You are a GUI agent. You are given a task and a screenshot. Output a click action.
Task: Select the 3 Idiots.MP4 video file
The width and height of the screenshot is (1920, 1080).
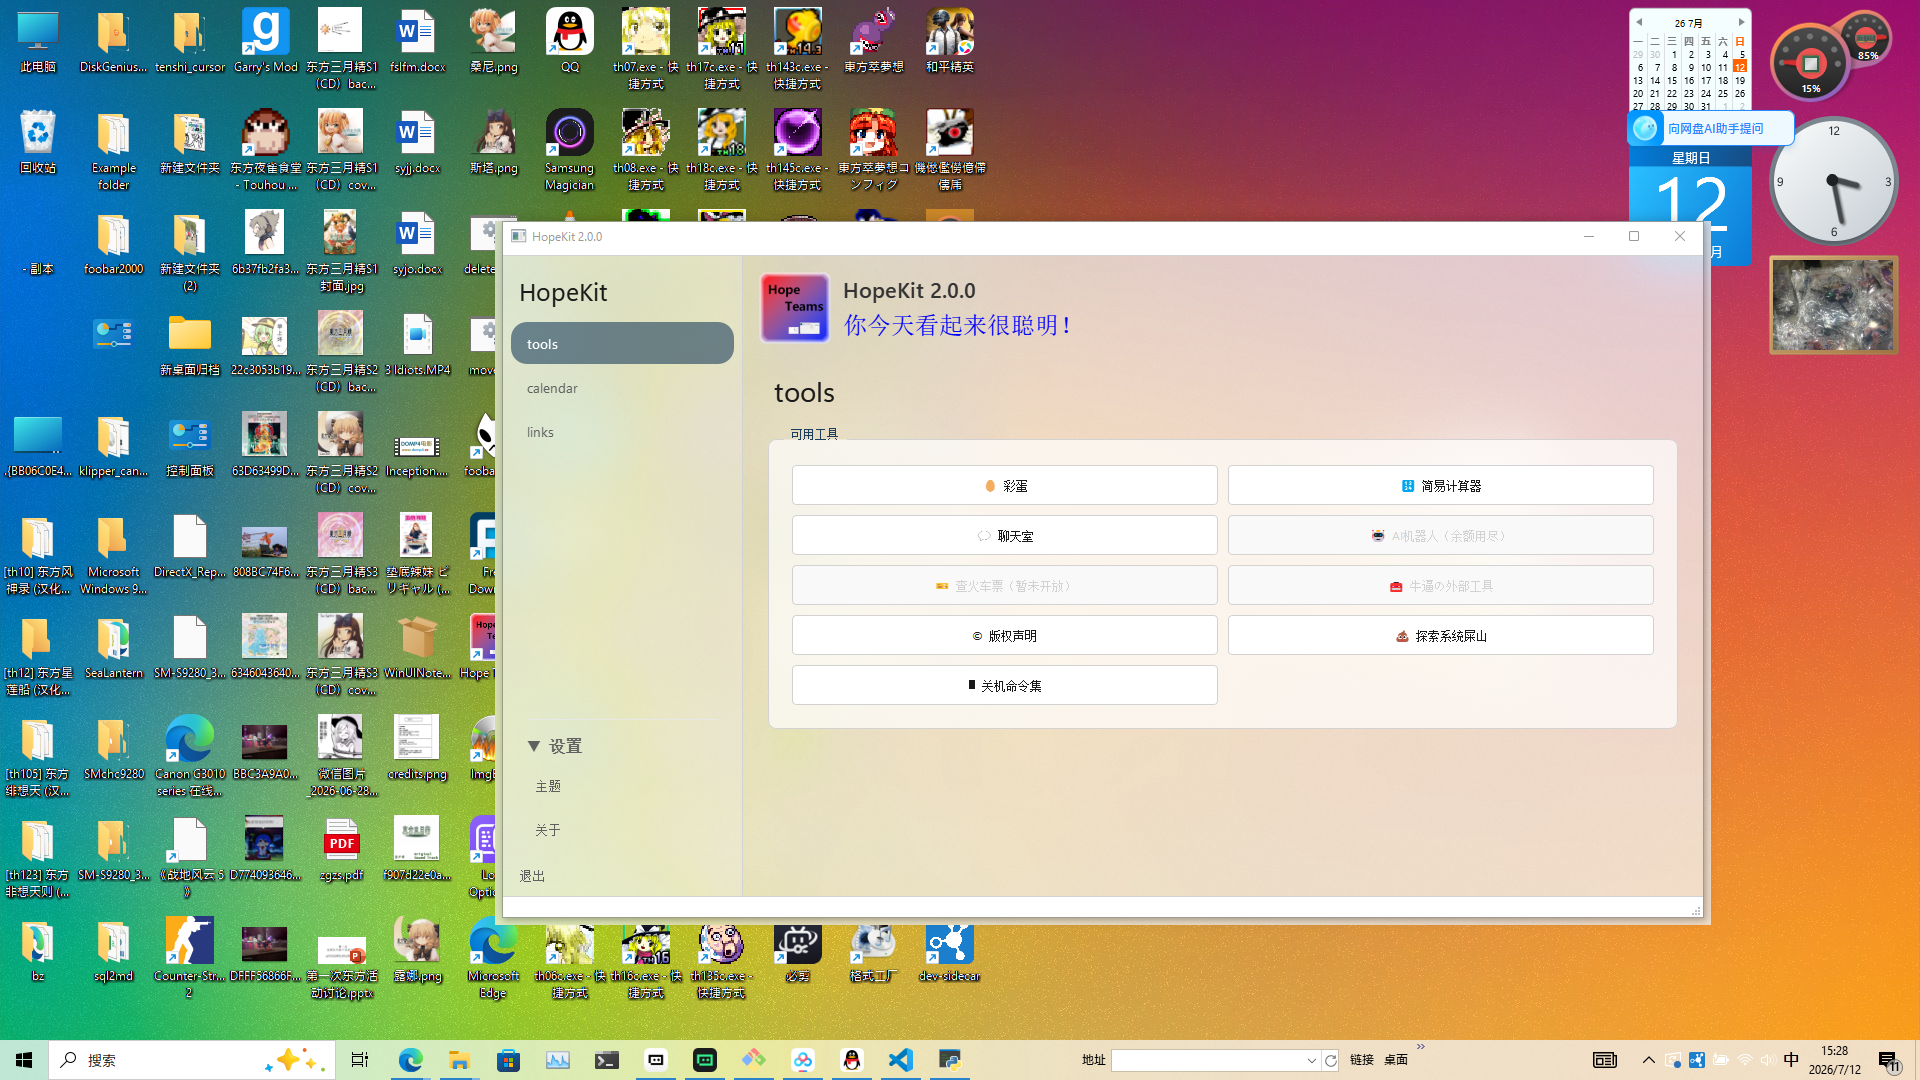coord(417,345)
